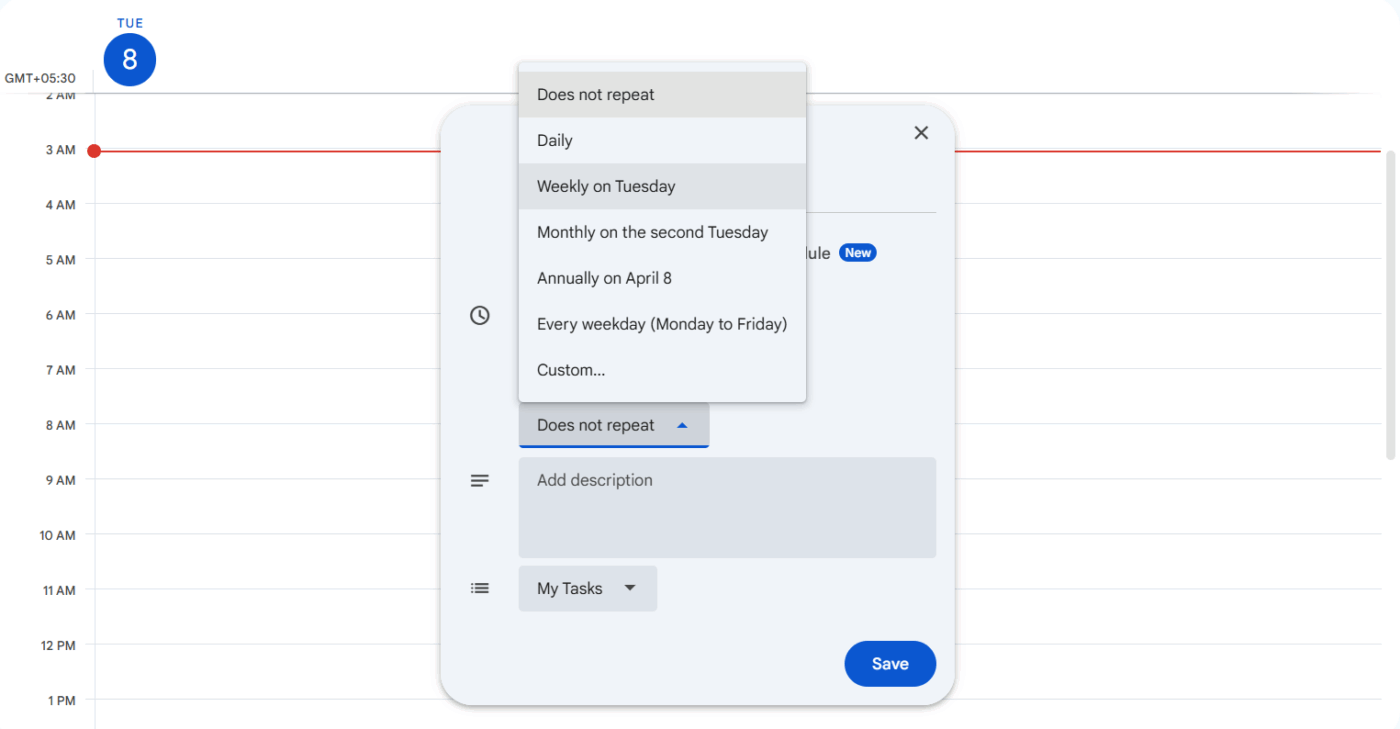This screenshot has height=729, width=1400.
Task: Open the My Tasks list dropdown
Action: pyautogui.click(x=587, y=588)
